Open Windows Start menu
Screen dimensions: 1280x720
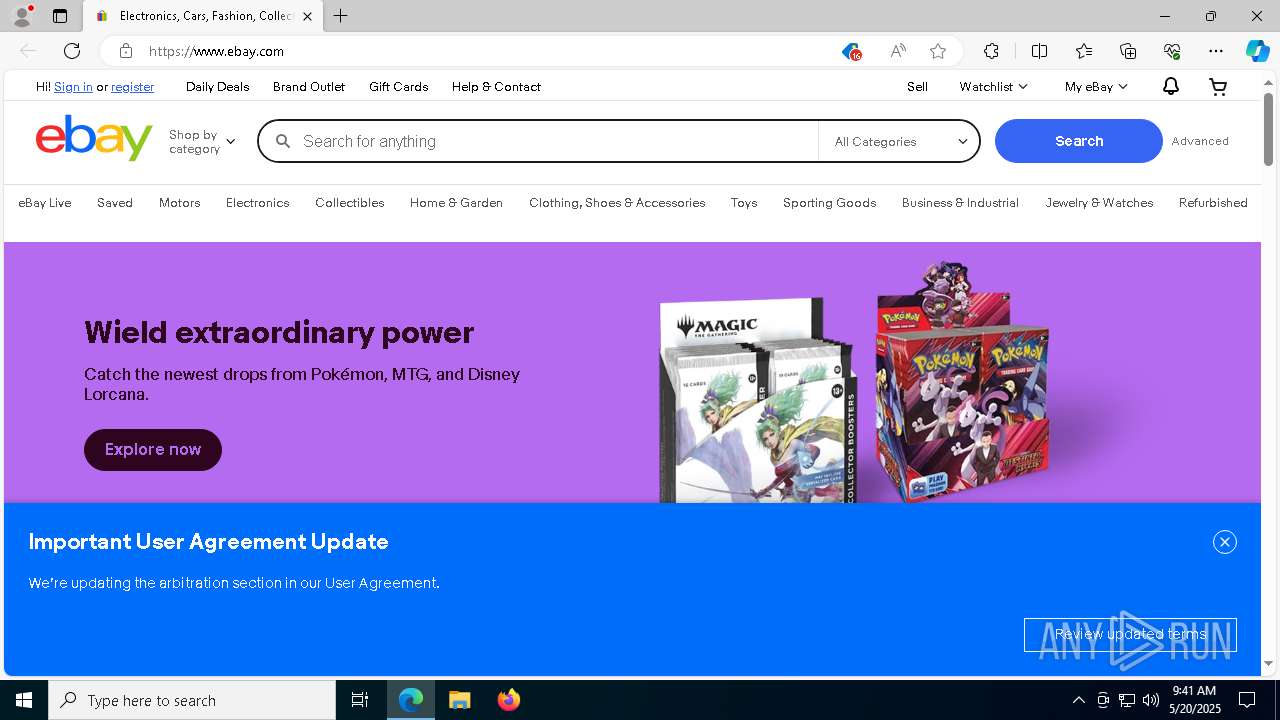(24, 700)
